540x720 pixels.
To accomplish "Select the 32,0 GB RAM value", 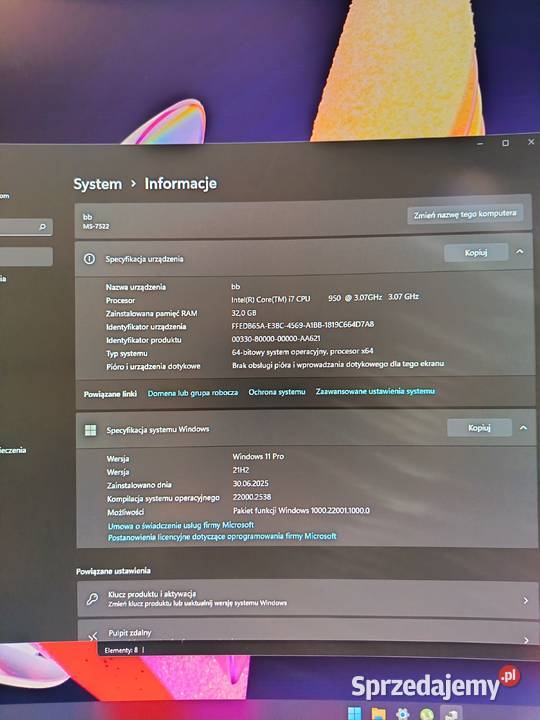I will tap(243, 313).
